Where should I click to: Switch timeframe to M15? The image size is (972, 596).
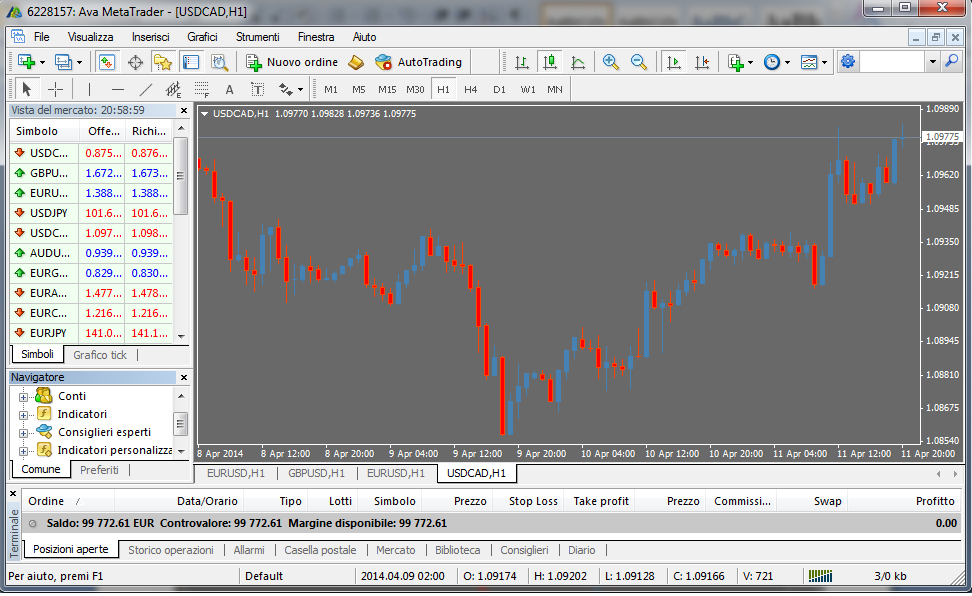coord(387,89)
